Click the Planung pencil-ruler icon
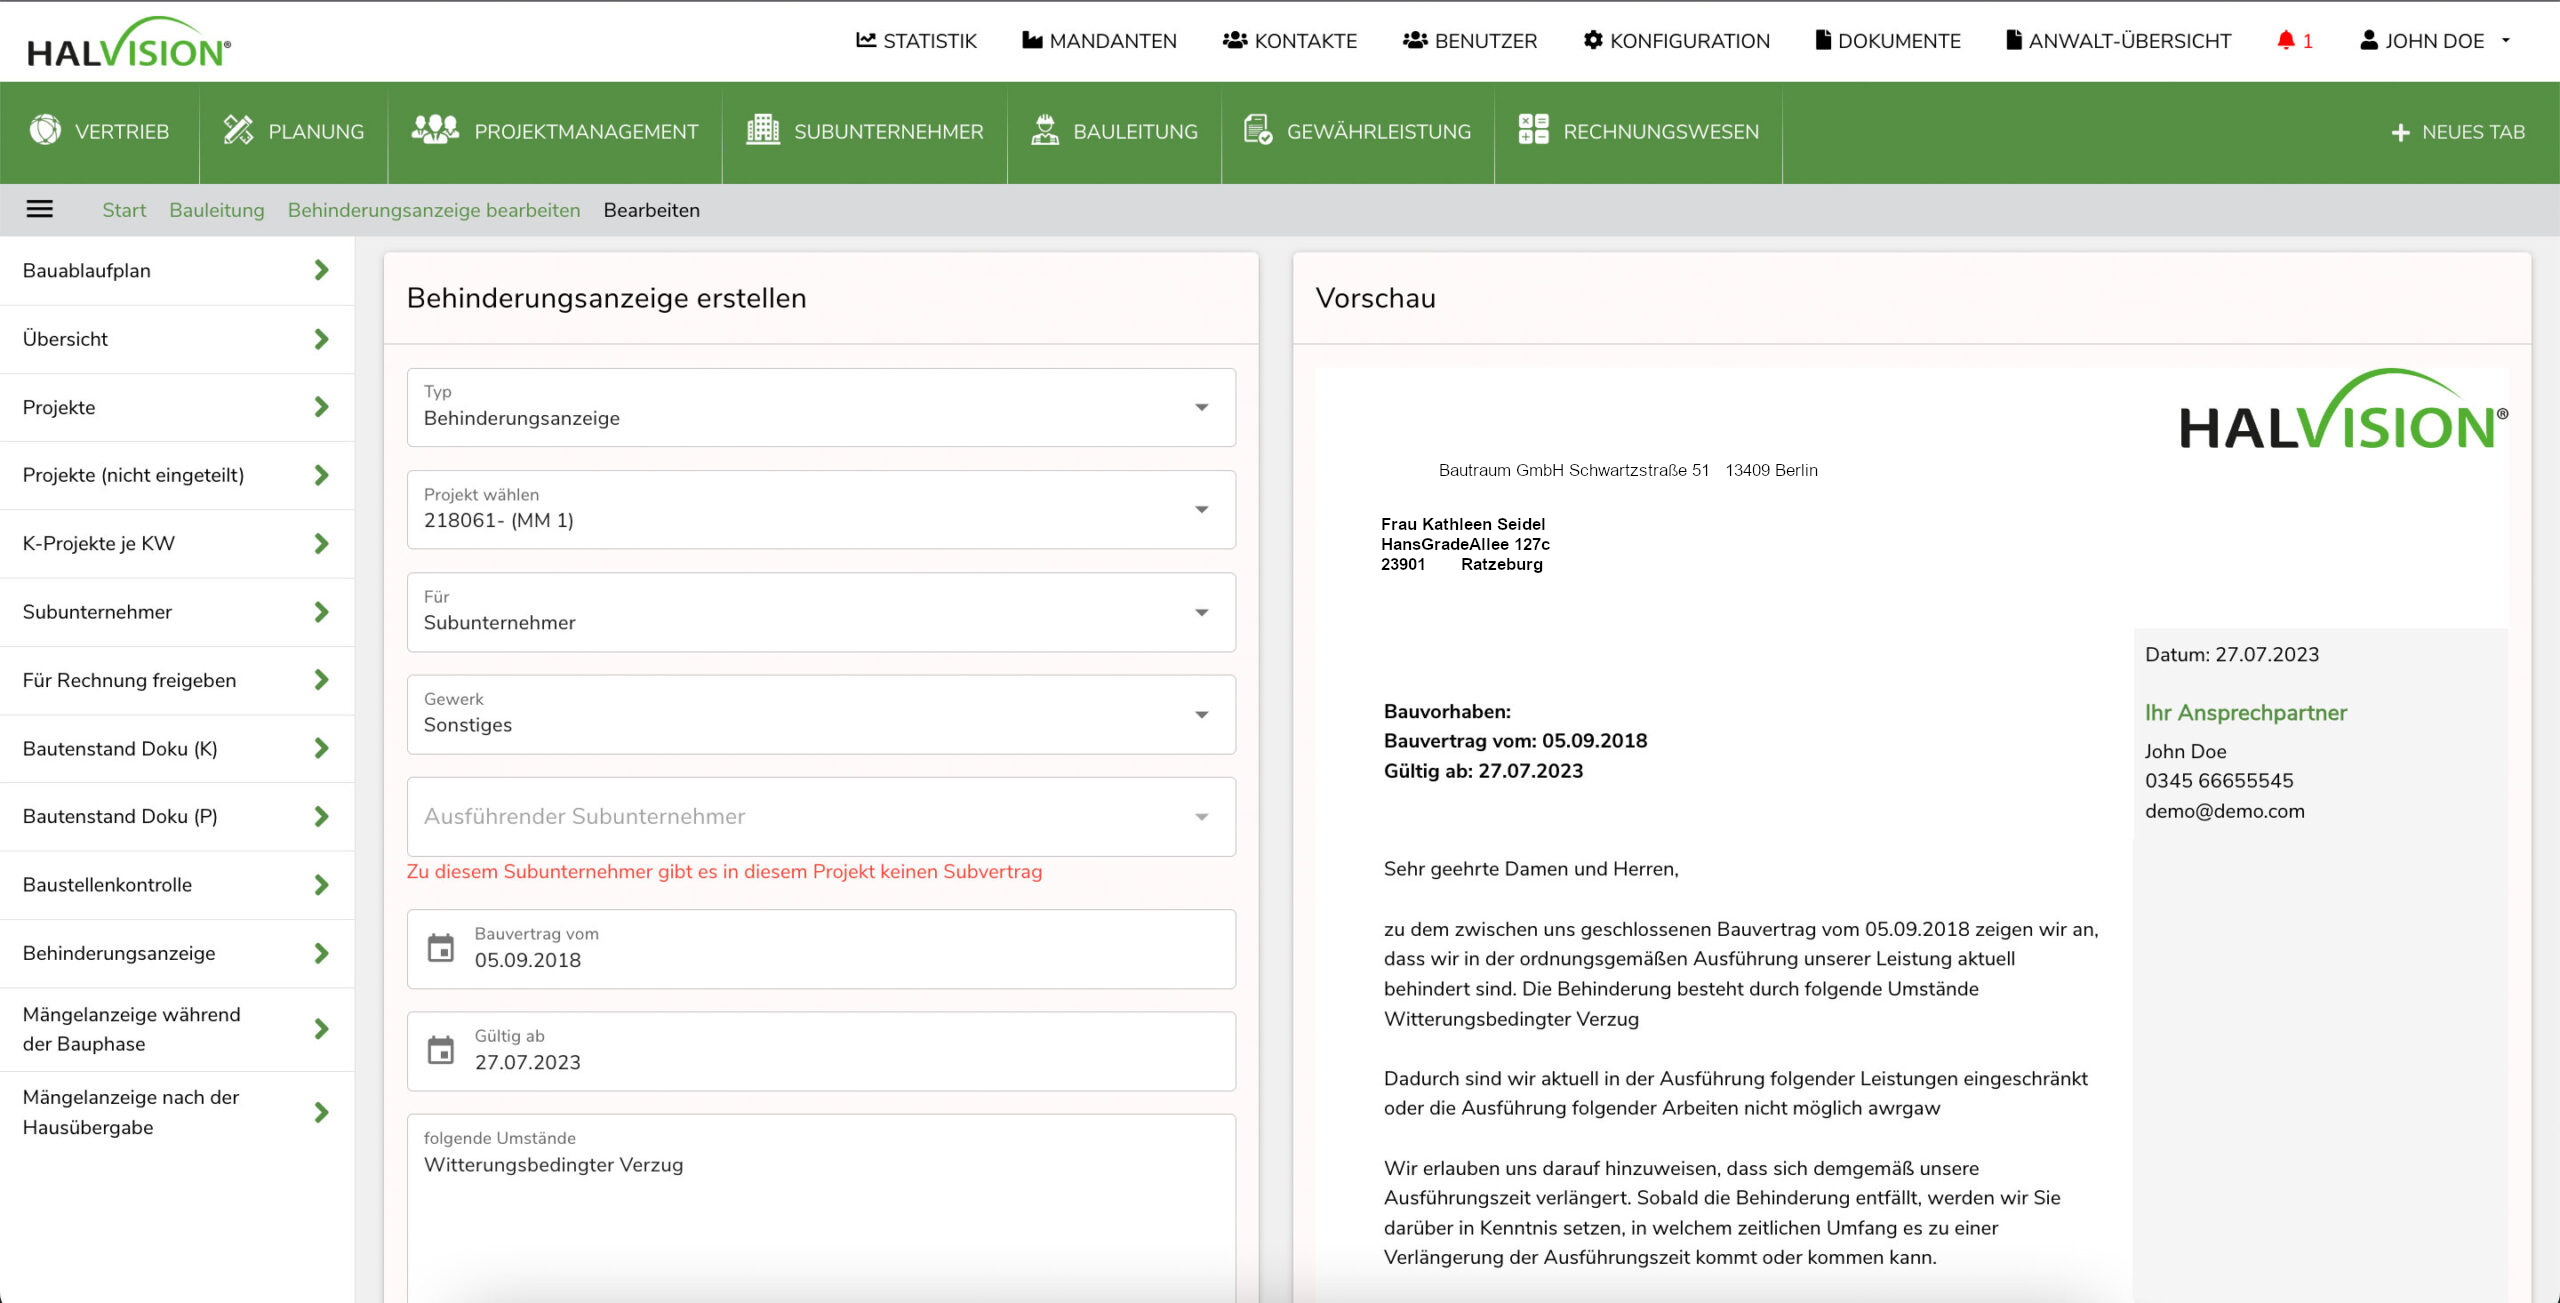 [238, 130]
